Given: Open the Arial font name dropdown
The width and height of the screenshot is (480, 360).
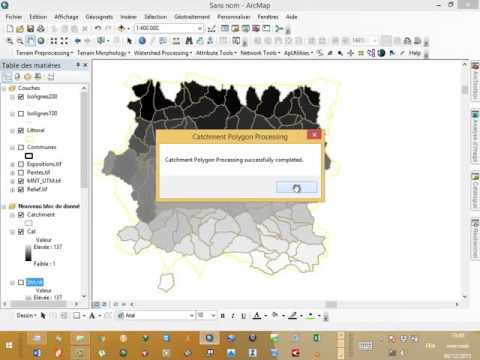Looking at the screenshot, I should click(191, 315).
